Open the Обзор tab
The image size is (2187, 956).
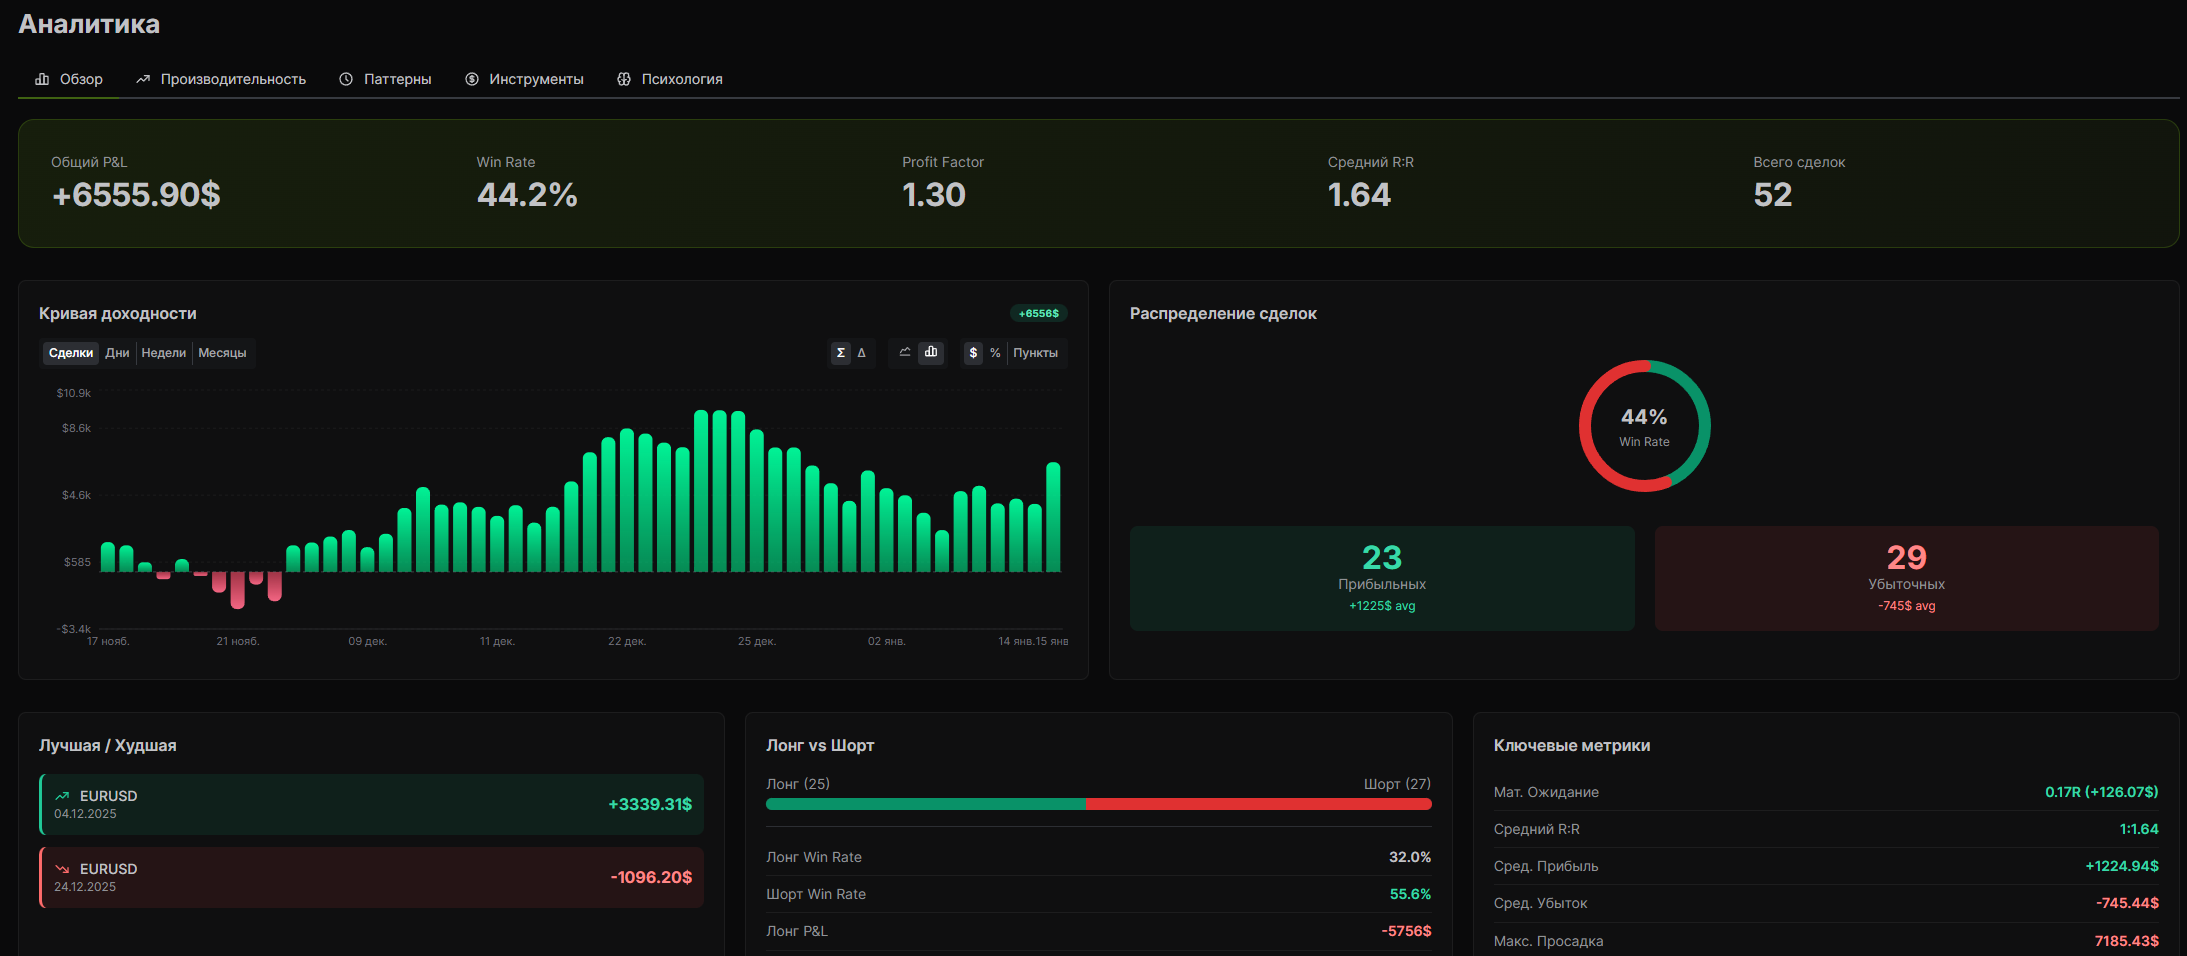69,79
